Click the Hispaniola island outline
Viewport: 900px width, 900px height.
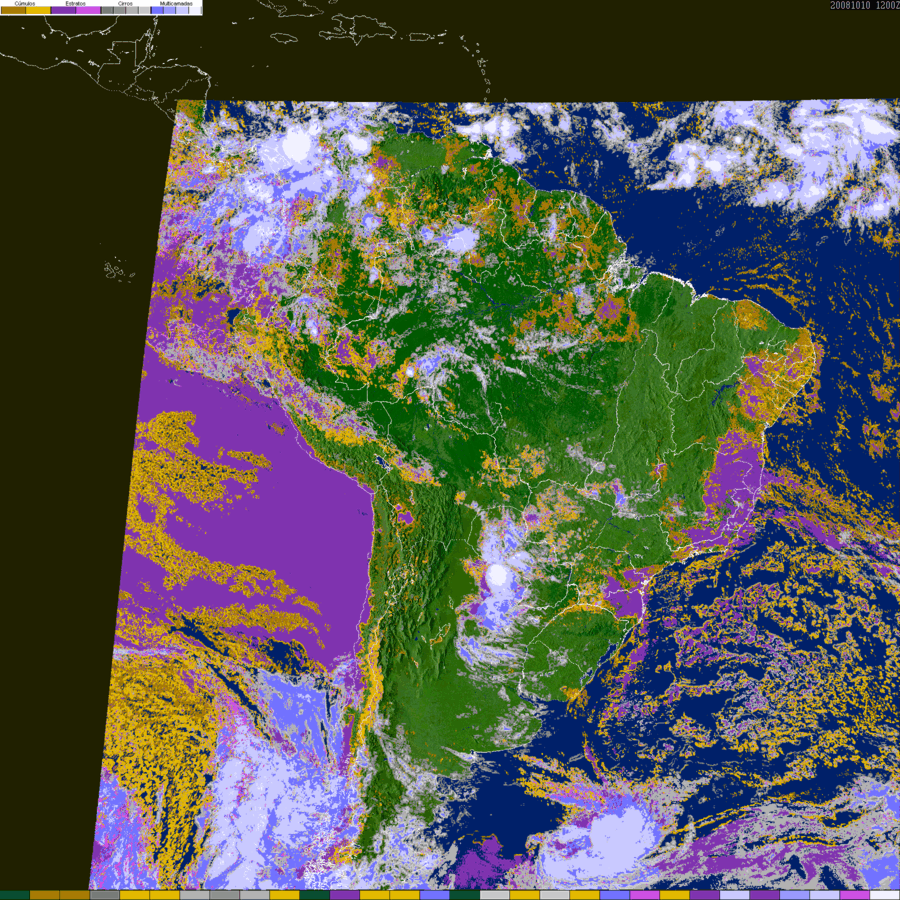point(359,29)
